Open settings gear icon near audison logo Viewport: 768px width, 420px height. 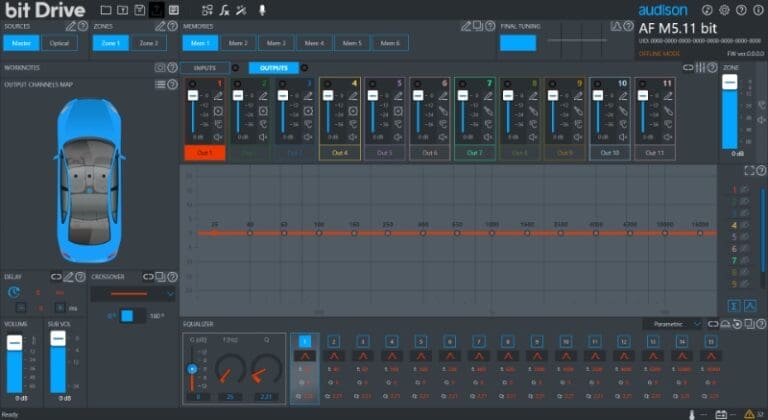tap(725, 10)
